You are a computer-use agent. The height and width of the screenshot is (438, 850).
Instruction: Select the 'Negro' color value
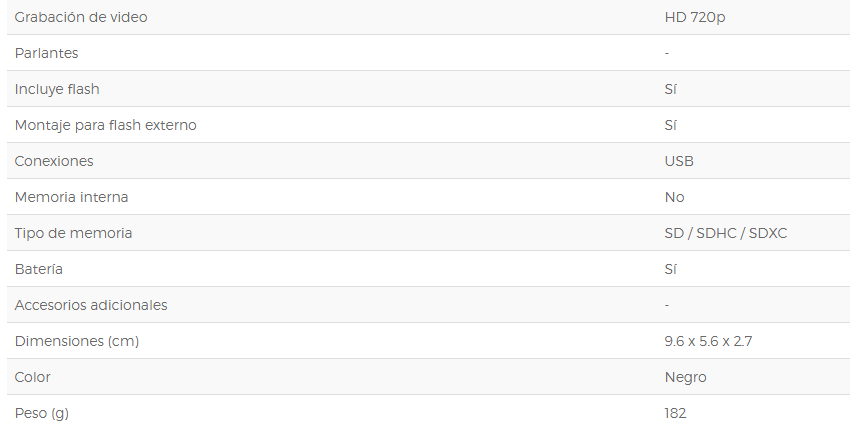pos(686,378)
